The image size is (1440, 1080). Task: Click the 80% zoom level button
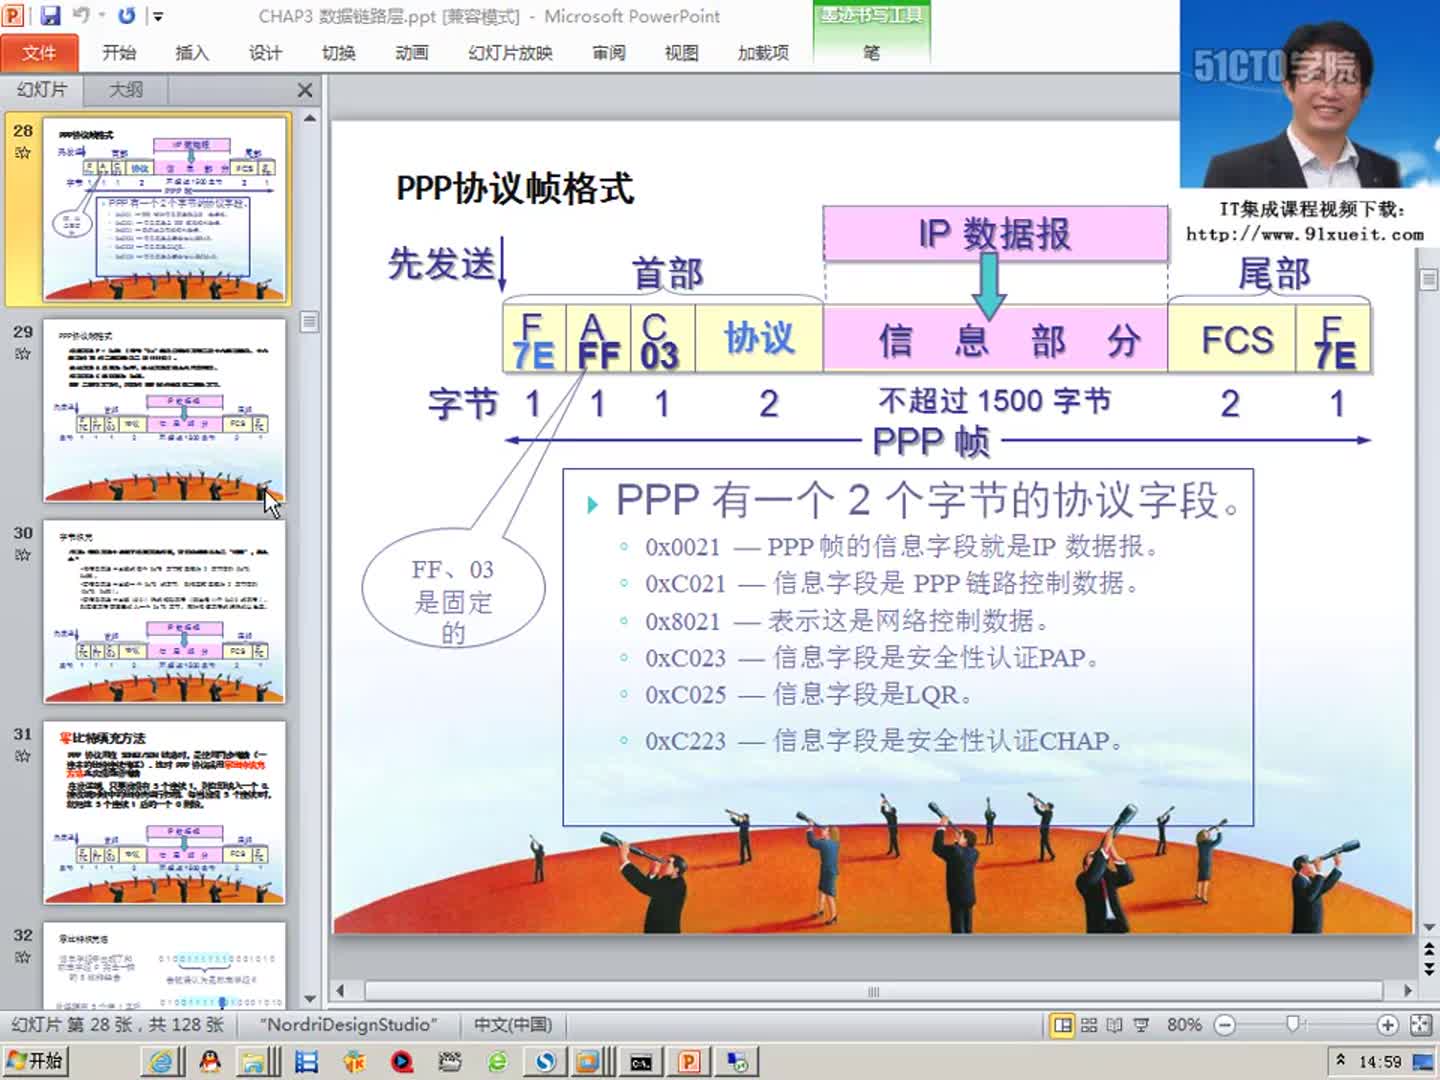pyautogui.click(x=1184, y=1025)
